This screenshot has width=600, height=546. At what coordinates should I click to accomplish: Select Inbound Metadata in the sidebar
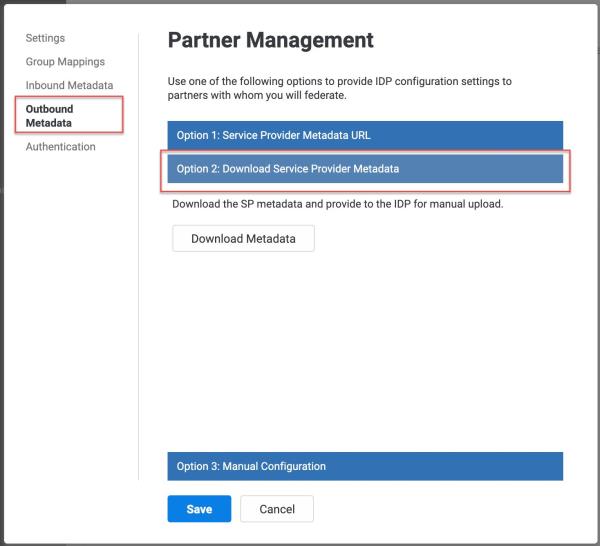coord(69,85)
